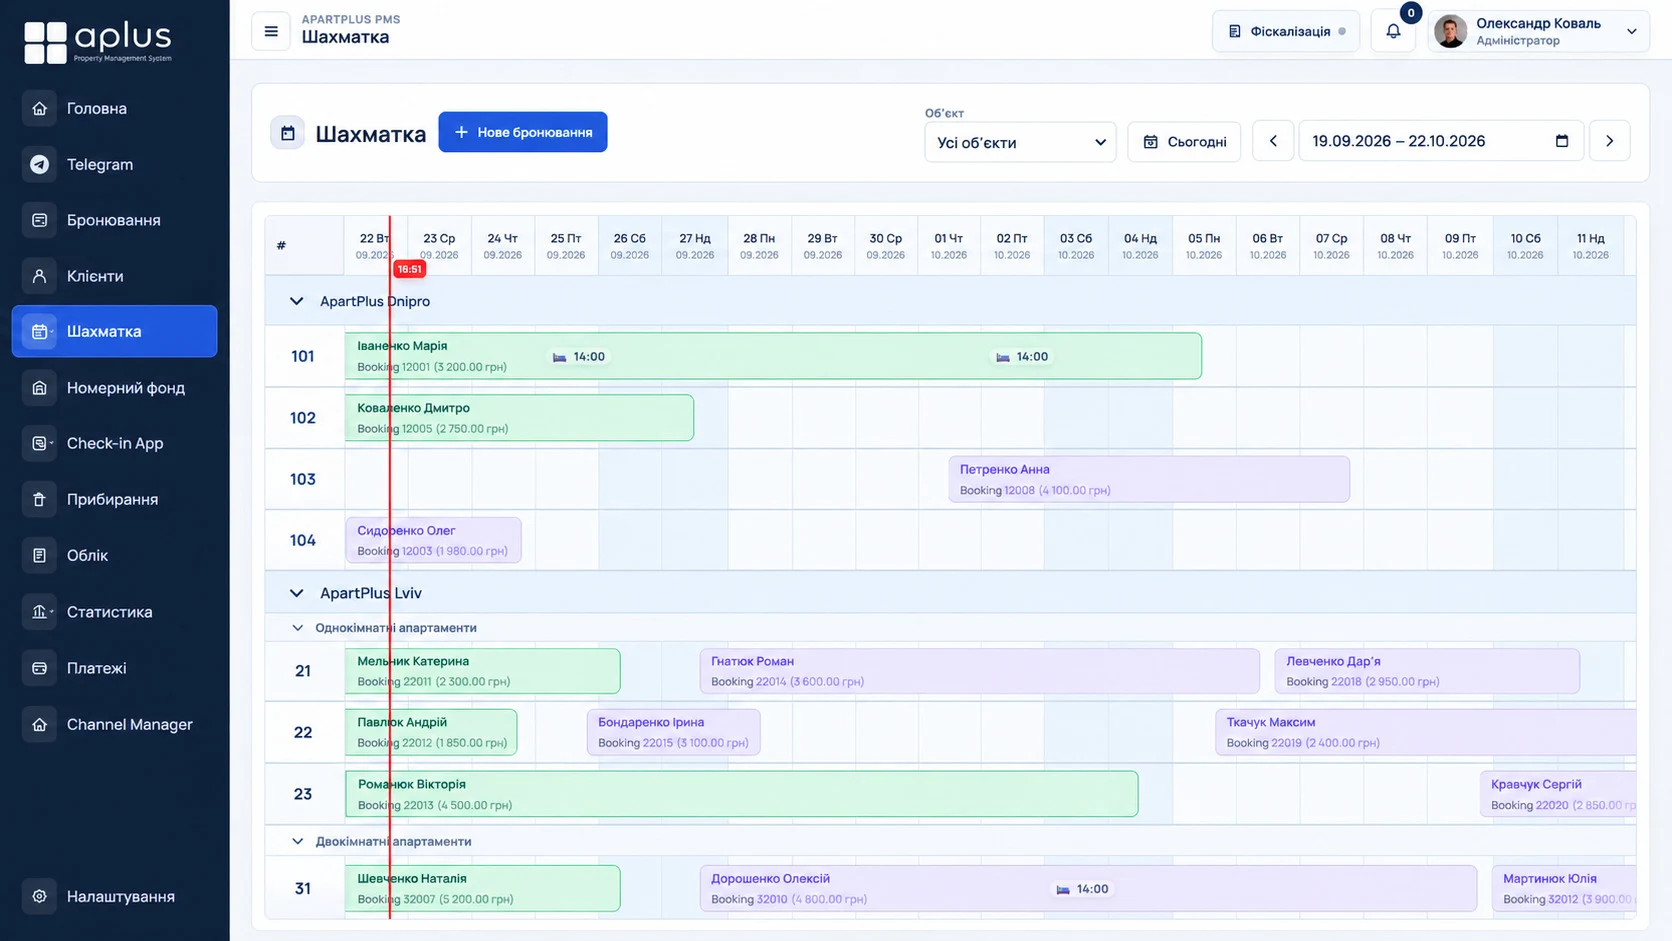Click date column header 26 Сб
This screenshot has width=1672, height=941.
630,245
